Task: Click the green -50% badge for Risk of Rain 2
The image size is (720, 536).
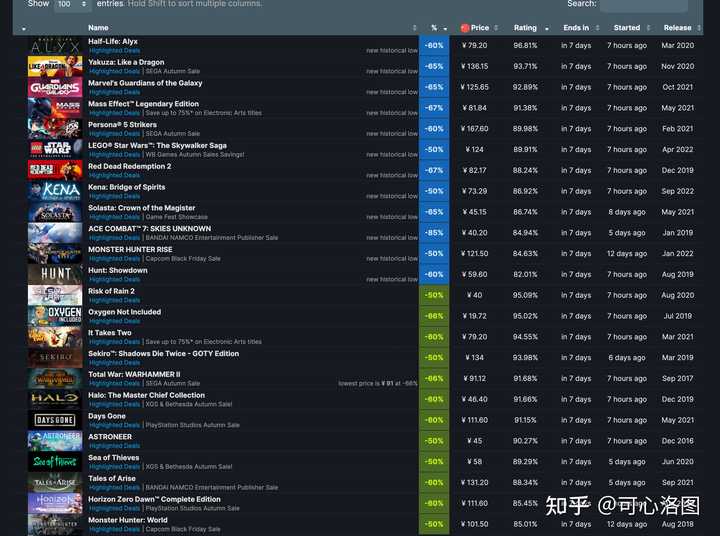Action: point(434,295)
